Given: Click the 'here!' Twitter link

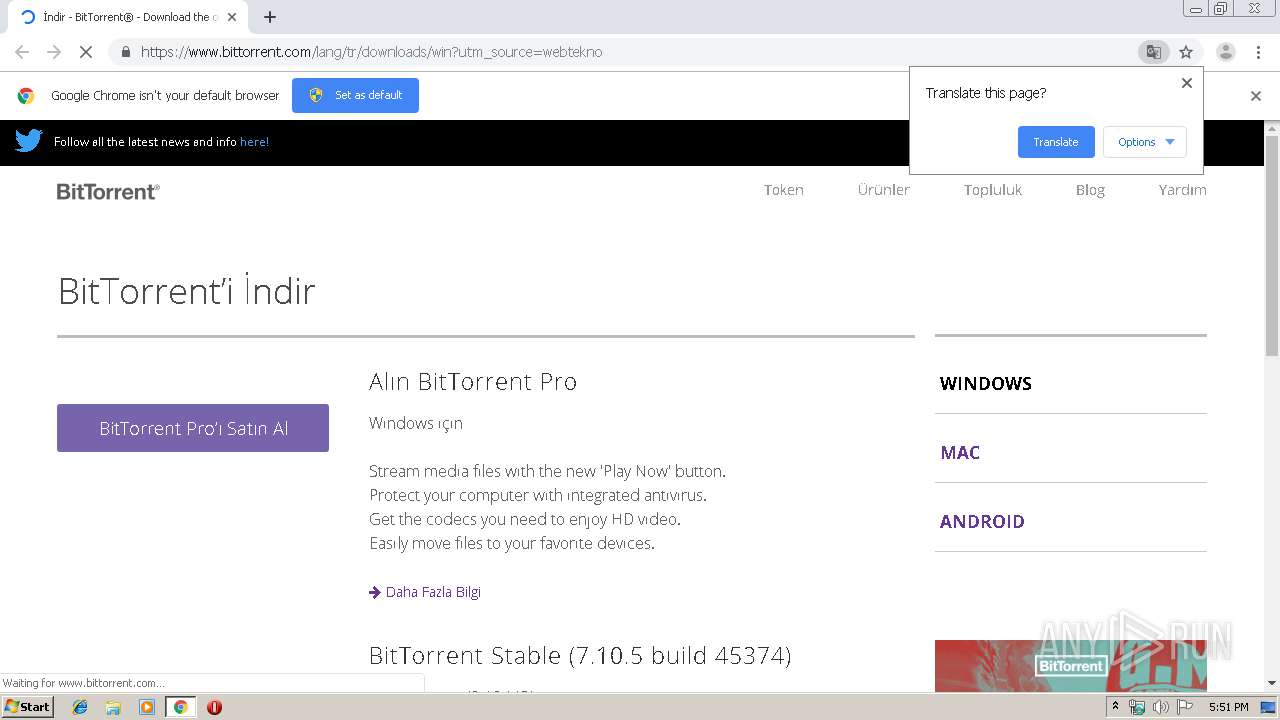Looking at the screenshot, I should coord(254,142).
